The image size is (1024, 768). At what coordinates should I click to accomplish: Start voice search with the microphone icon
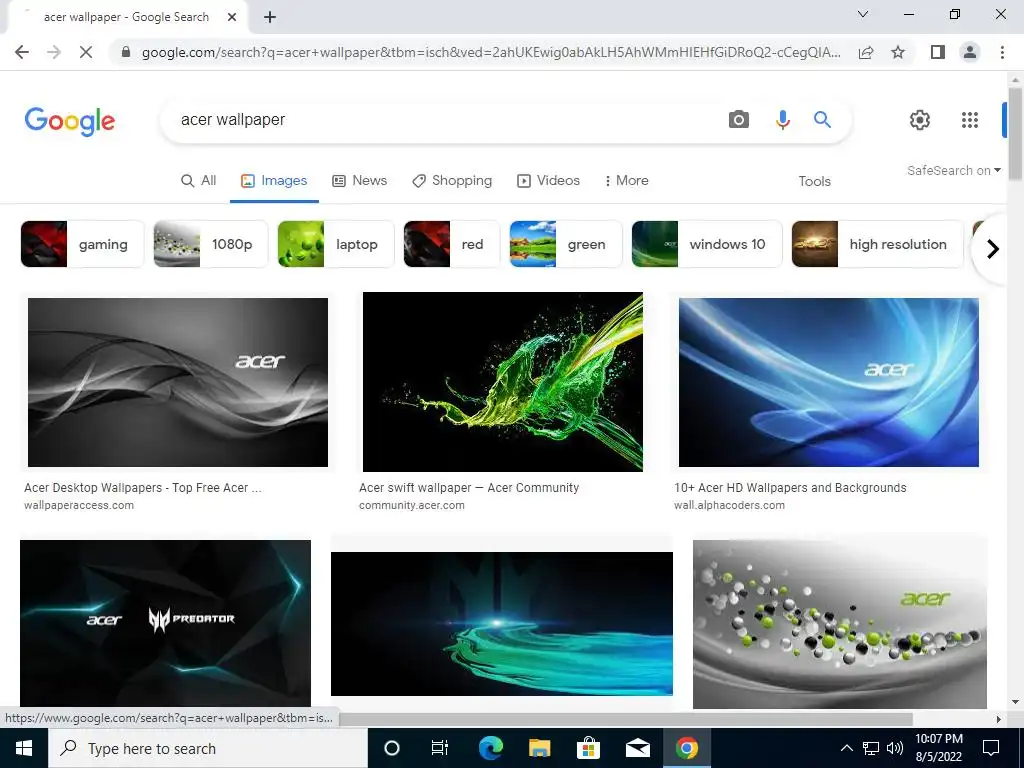[x=782, y=120]
